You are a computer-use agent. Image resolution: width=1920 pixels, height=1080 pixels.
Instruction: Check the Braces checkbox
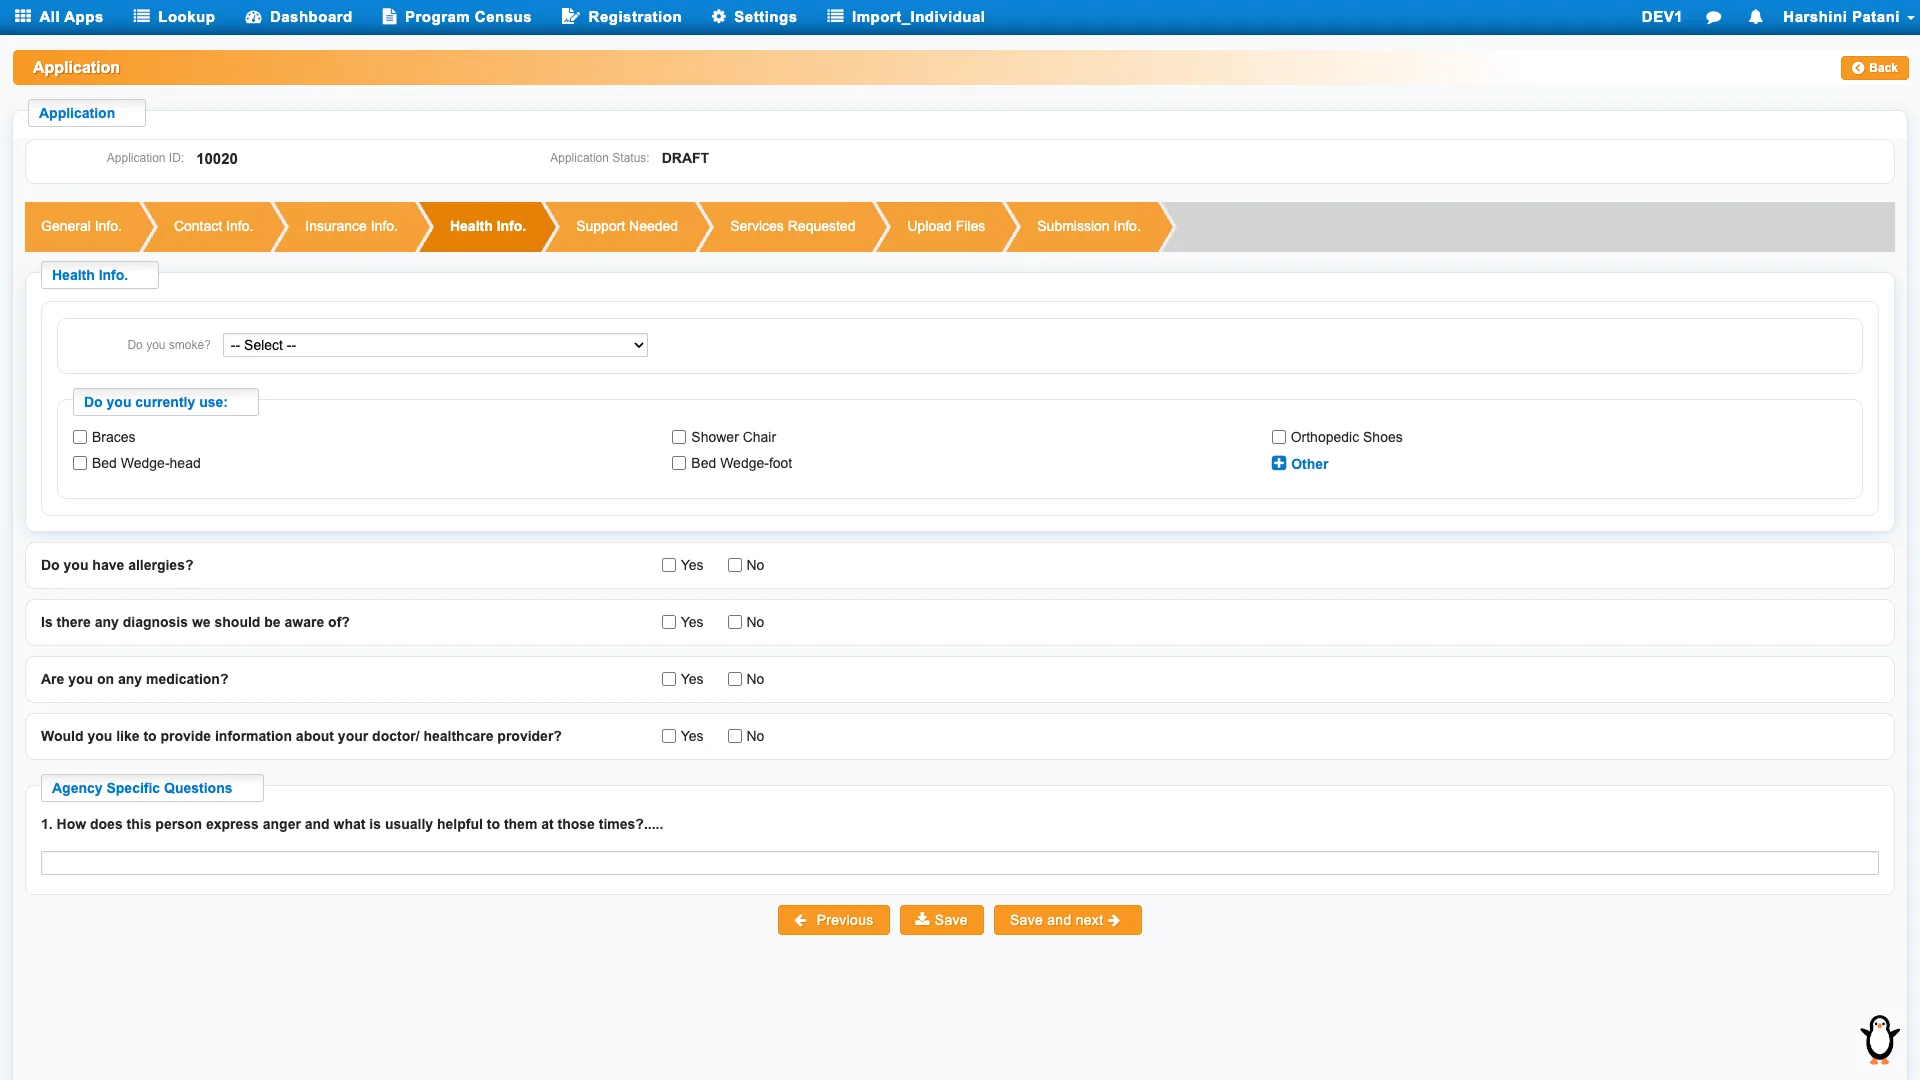click(80, 437)
